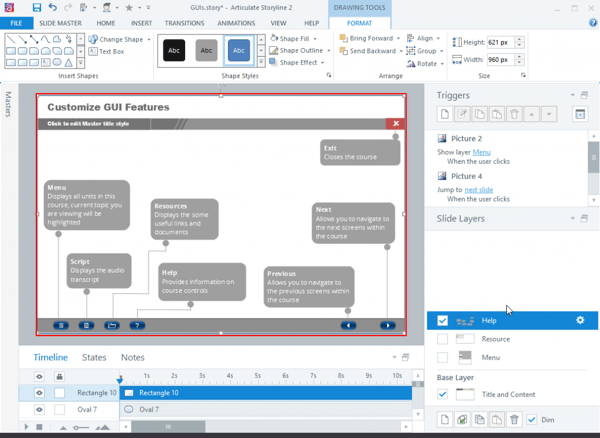Click the Menu layer link in trigger
The height and width of the screenshot is (438, 600).
tap(481, 152)
